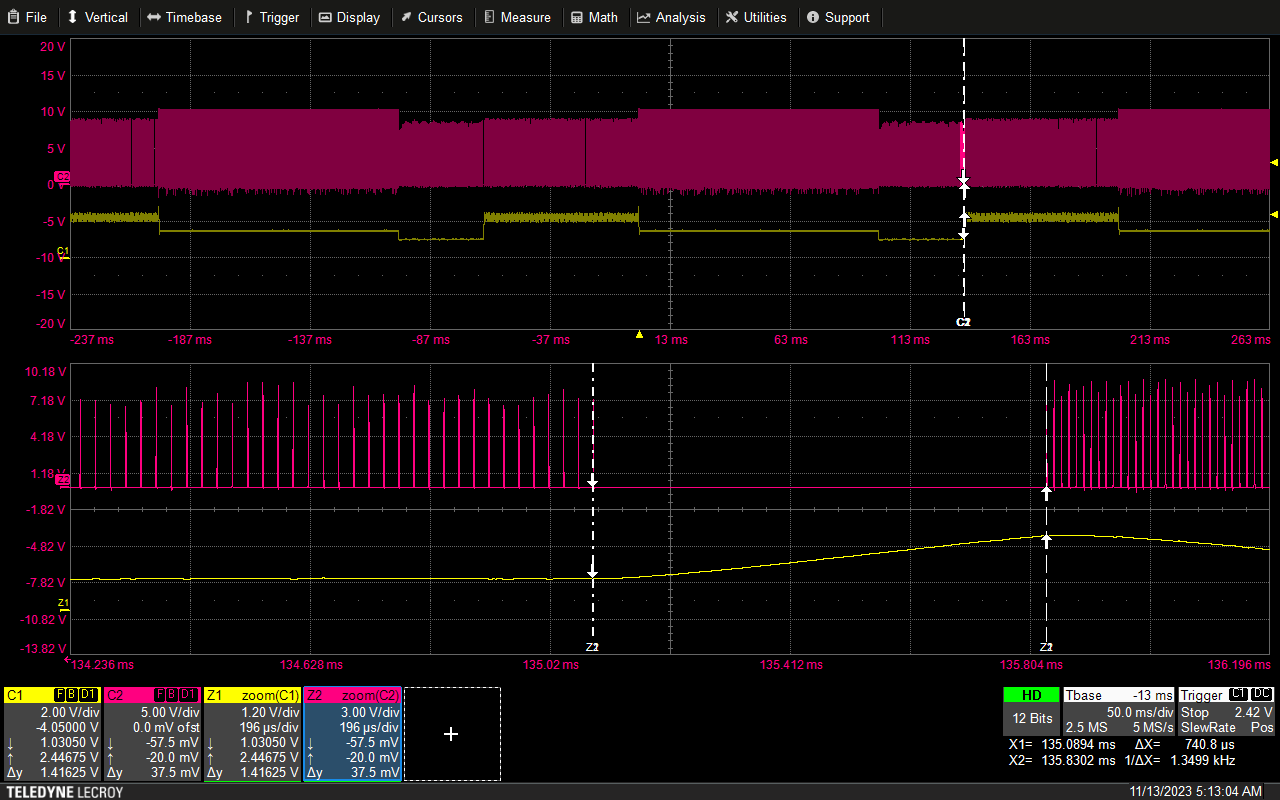1280x800 pixels.
Task: Select the Z2 zoom(C2) descriptor box
Action: tap(352, 733)
